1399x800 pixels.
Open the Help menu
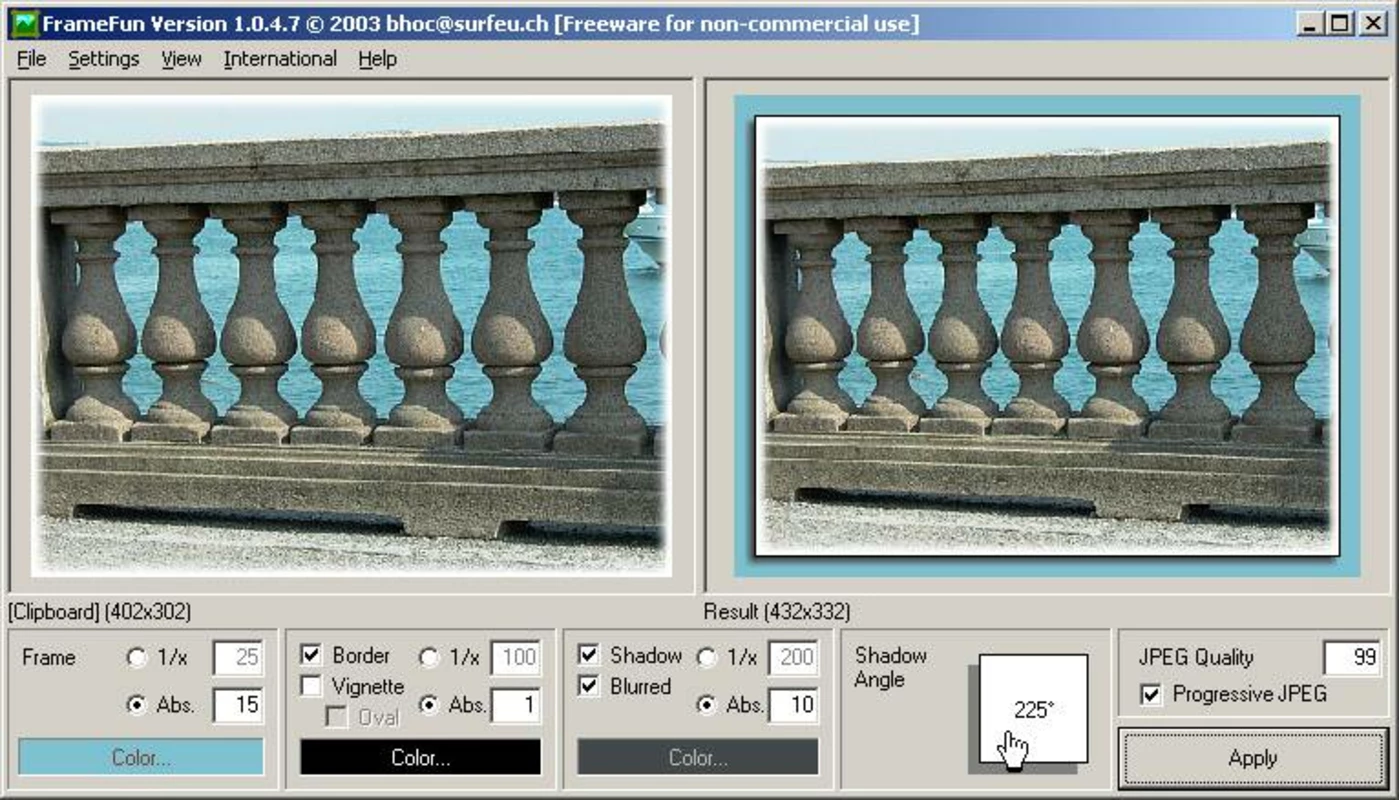click(x=377, y=59)
